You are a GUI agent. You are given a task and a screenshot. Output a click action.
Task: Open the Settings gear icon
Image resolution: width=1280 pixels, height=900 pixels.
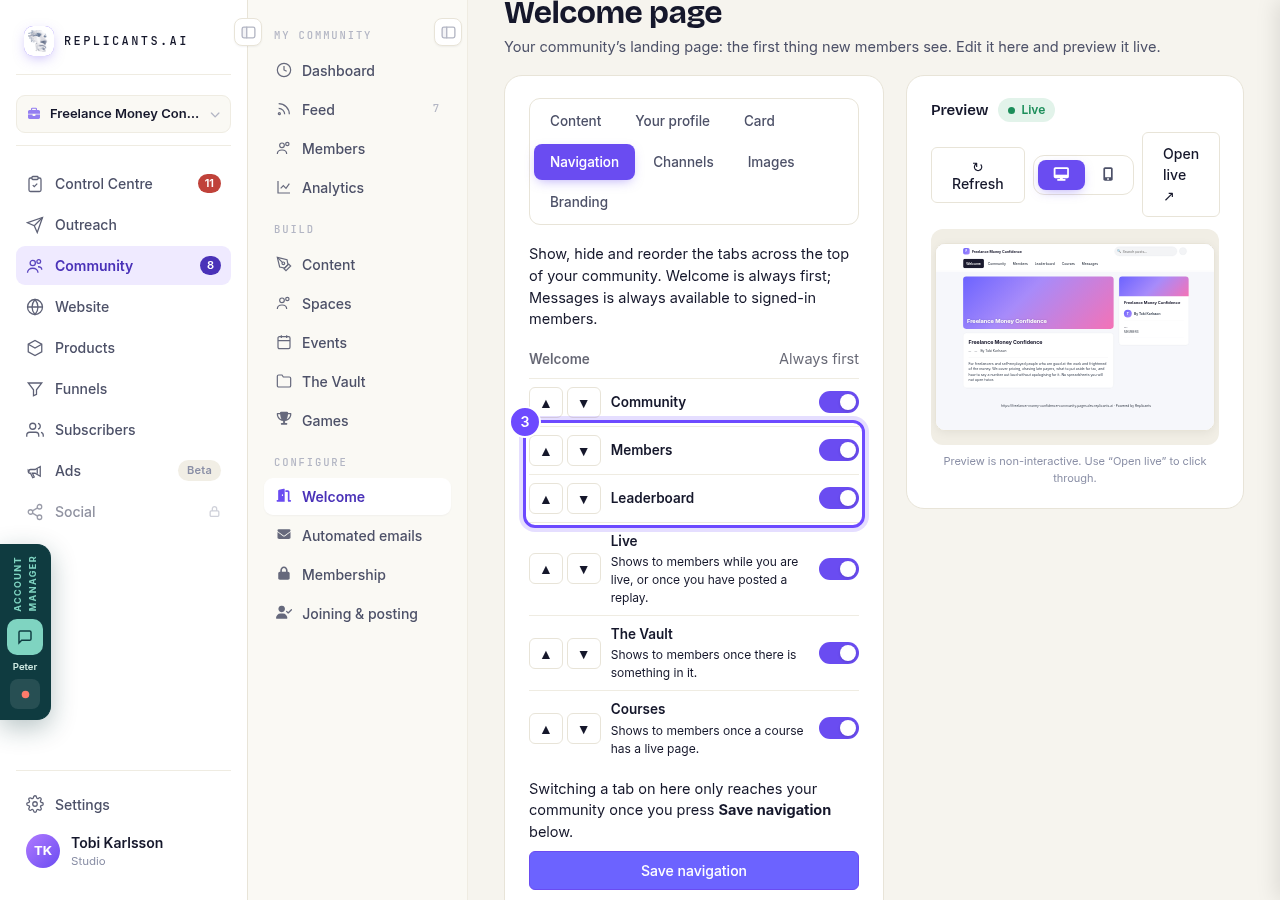[x=35, y=805]
